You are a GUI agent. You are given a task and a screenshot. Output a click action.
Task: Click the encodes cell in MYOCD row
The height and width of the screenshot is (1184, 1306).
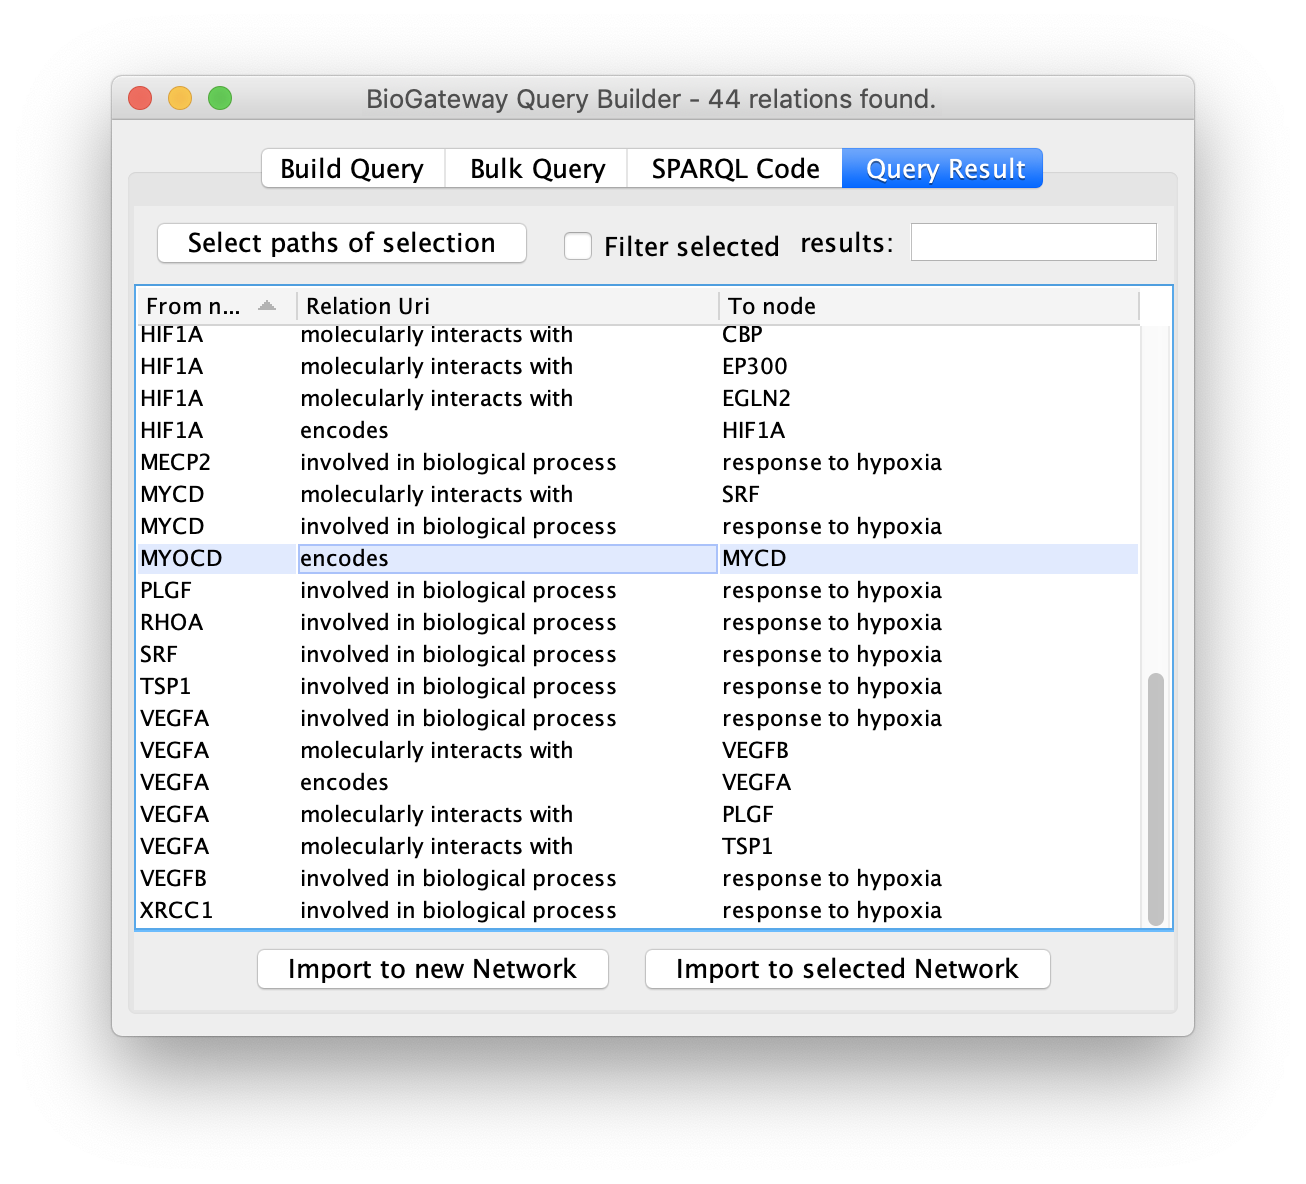point(508,558)
